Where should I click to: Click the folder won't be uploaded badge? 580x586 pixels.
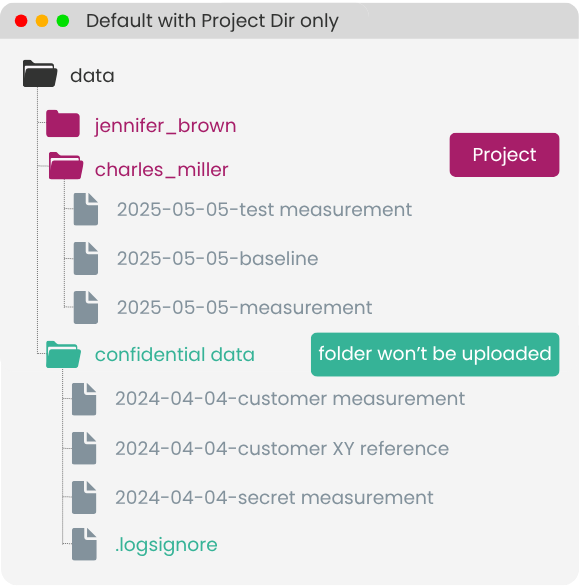coord(435,354)
